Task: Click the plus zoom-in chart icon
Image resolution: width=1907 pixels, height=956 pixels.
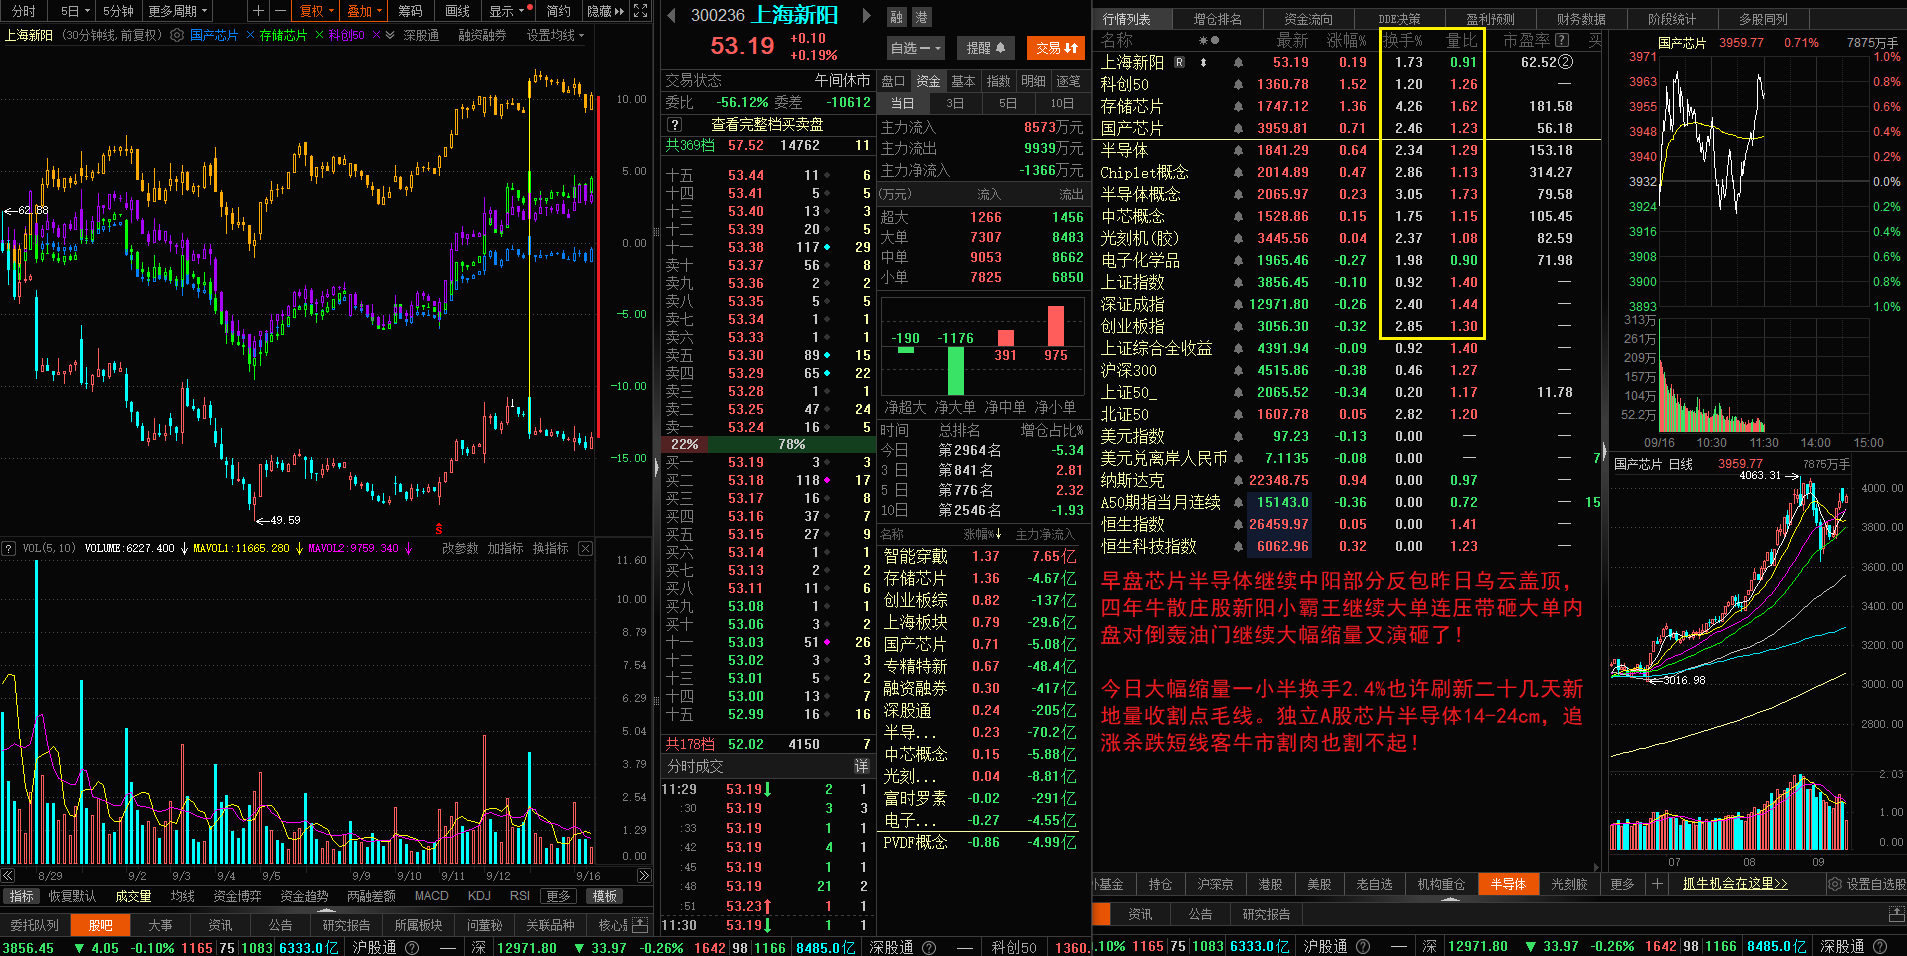Action: tap(258, 11)
